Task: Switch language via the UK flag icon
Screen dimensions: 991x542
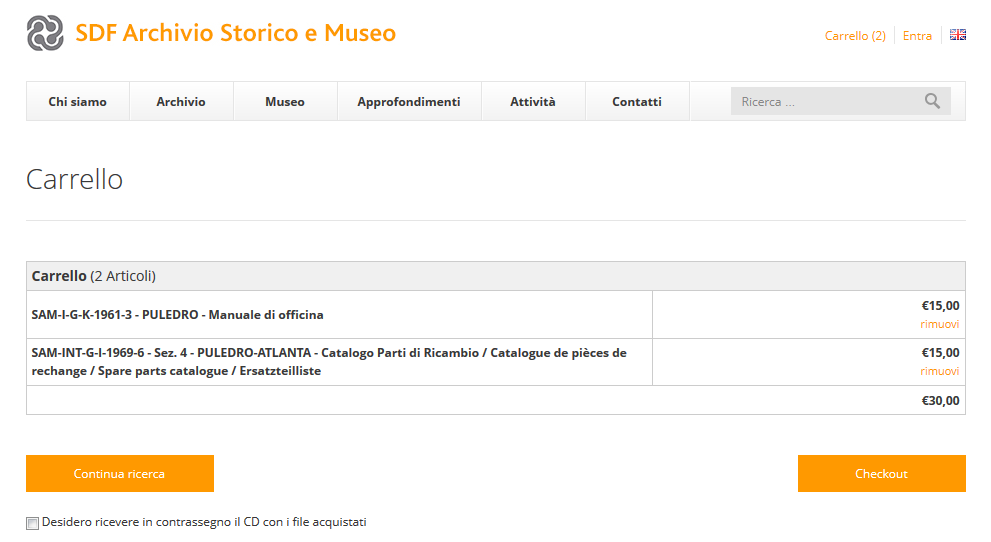Action: tap(957, 35)
